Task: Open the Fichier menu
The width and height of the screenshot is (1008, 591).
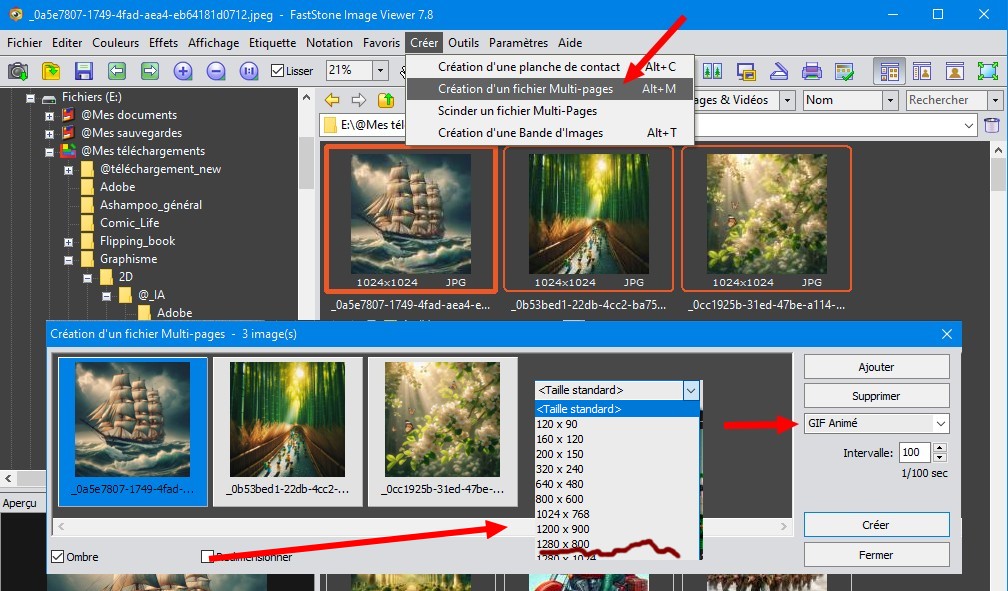Action: pyautogui.click(x=24, y=43)
